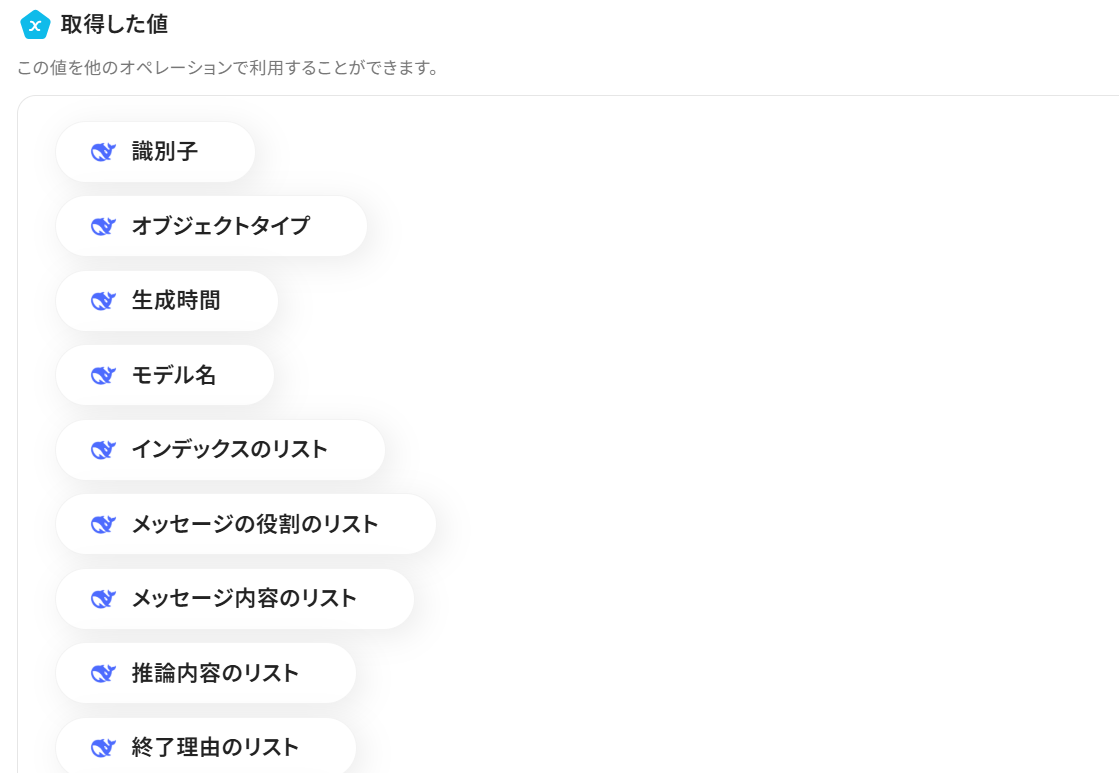Click the whale icon beside 生成時間
This screenshot has height=773, width=1119.
tap(104, 301)
